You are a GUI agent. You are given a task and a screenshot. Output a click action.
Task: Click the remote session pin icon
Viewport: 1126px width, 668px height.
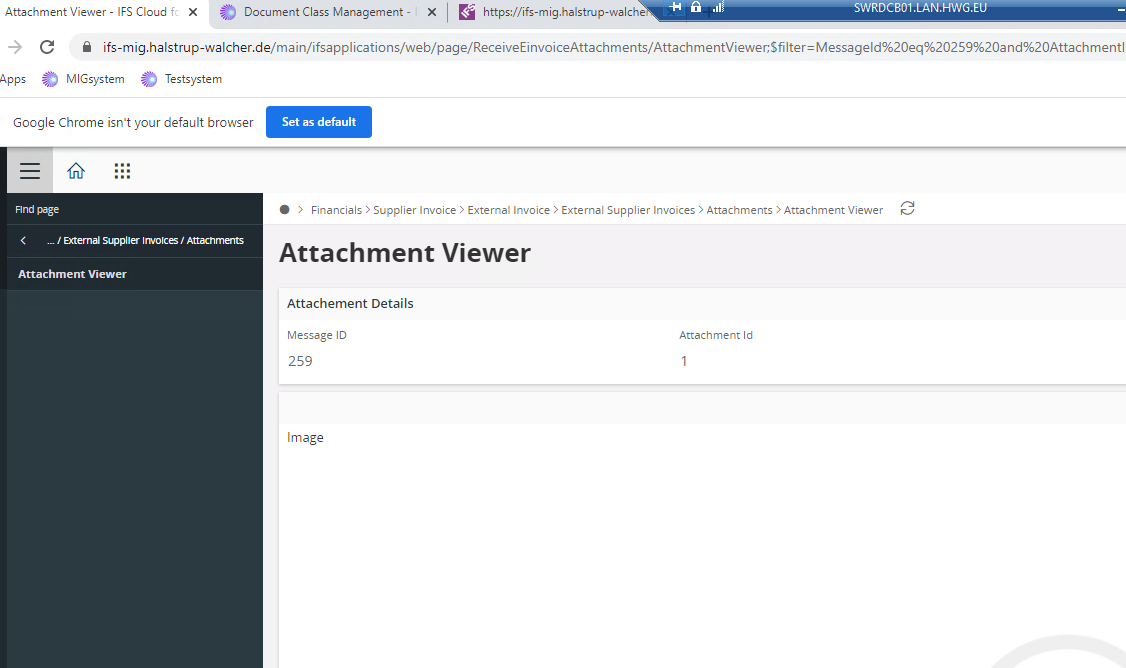coord(675,7)
